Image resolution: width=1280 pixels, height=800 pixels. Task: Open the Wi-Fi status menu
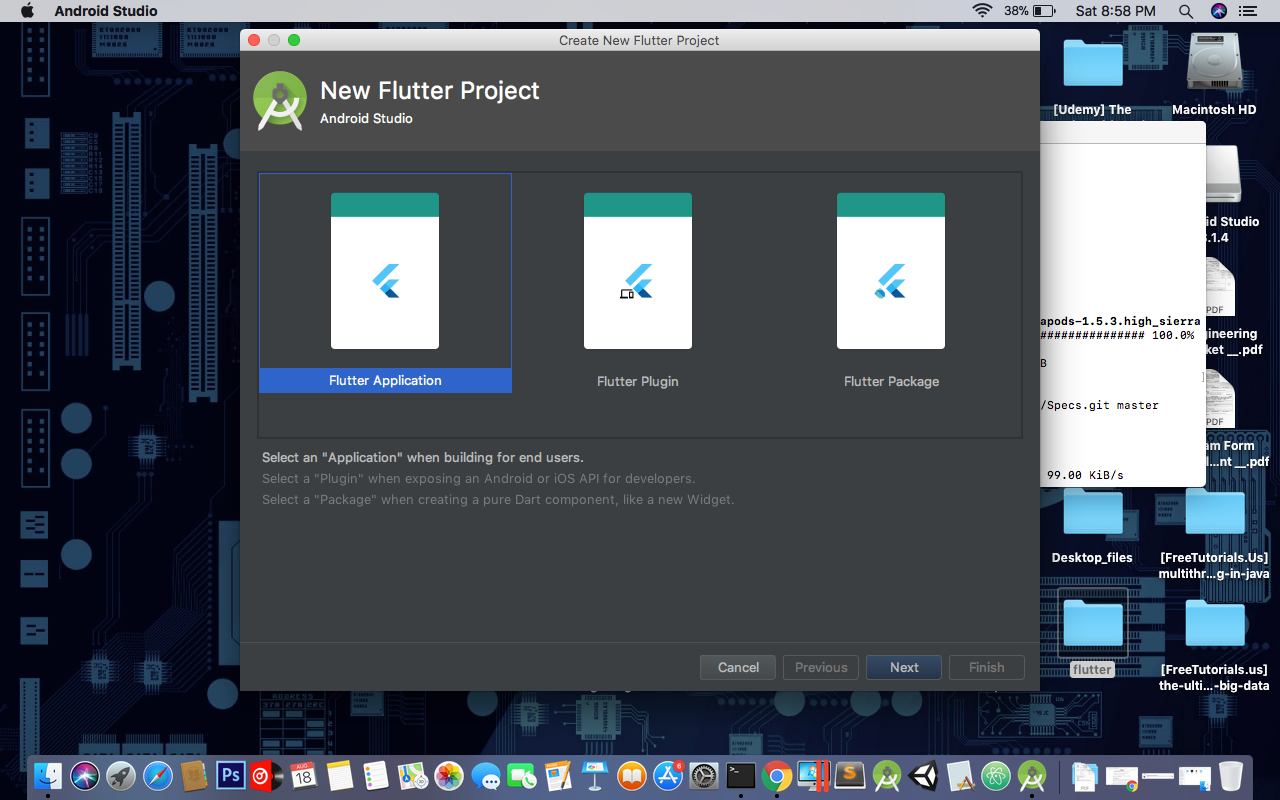tap(981, 11)
